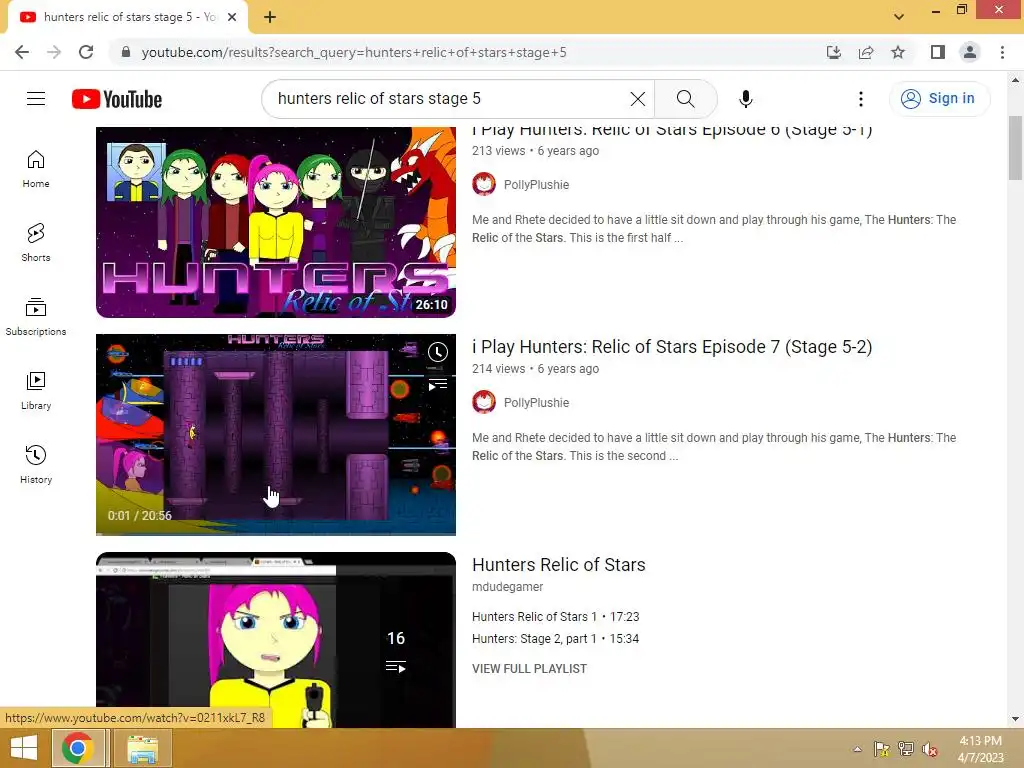
Task: Click the site lock icon in address bar
Action: 126,52
